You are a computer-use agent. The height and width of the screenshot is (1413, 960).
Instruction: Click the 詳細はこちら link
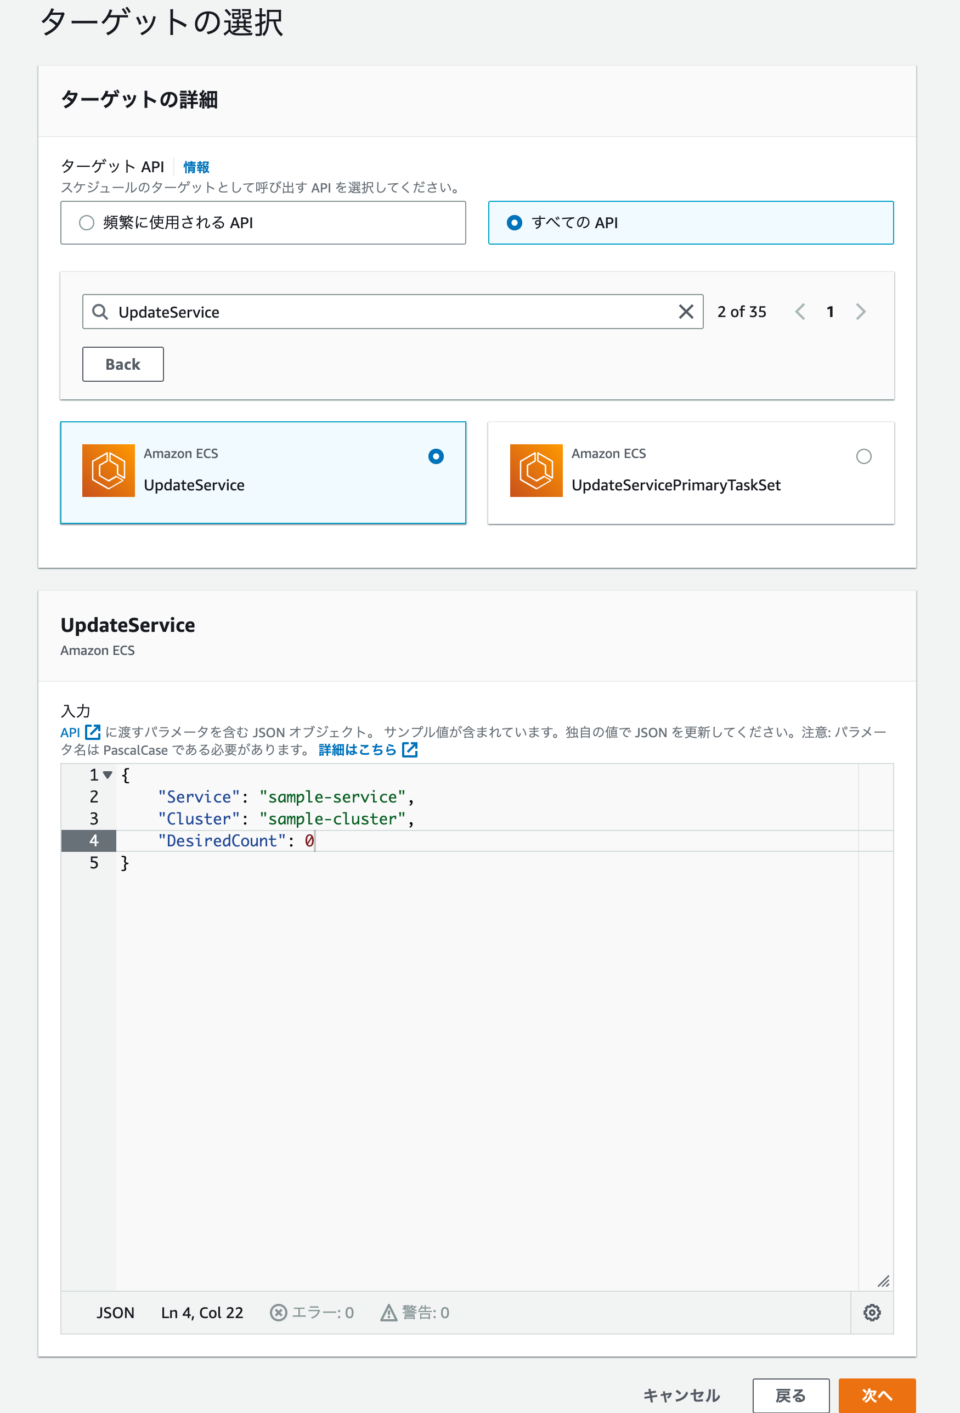pos(360,749)
